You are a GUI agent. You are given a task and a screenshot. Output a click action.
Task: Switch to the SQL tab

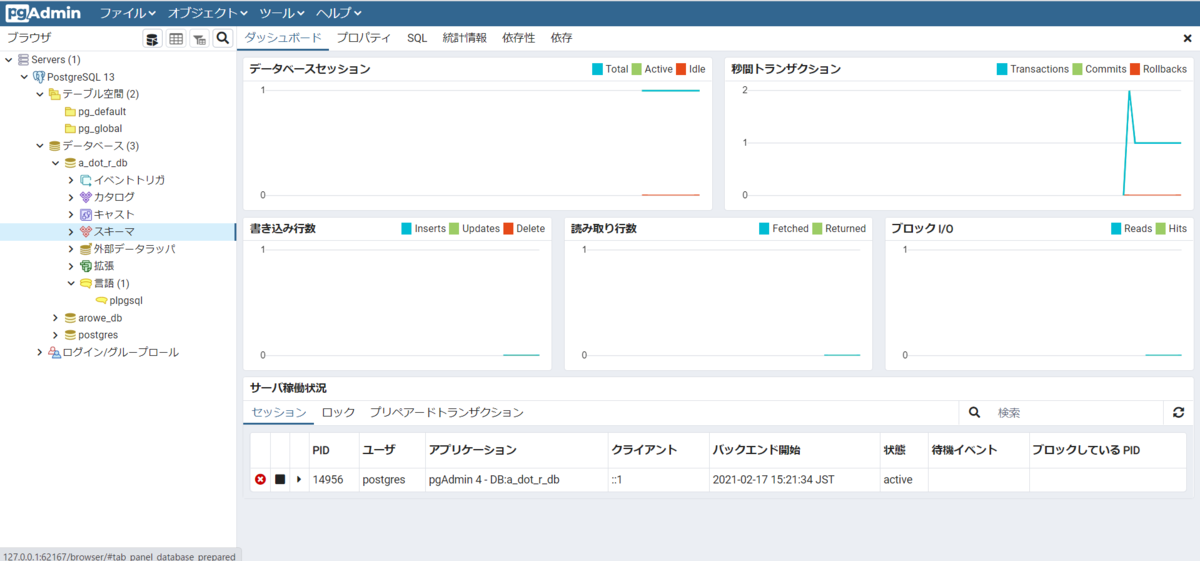click(417, 38)
